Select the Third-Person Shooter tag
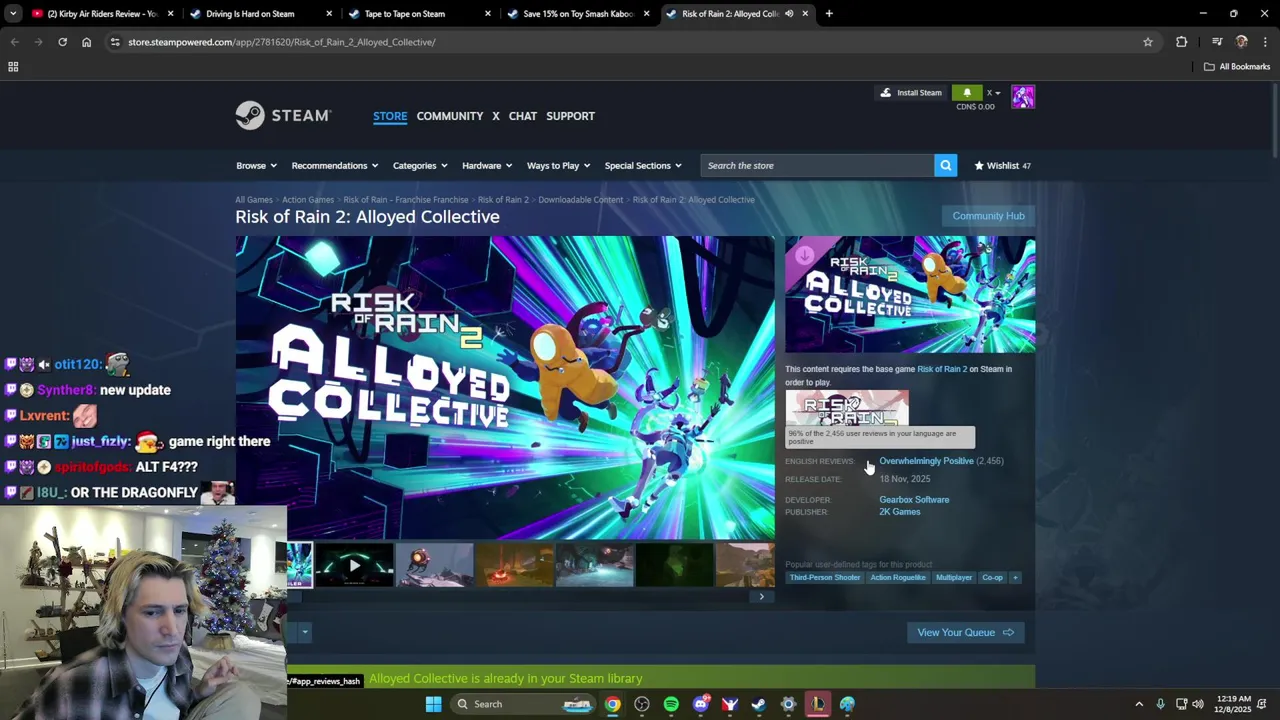This screenshot has height=720, width=1280. (825, 577)
